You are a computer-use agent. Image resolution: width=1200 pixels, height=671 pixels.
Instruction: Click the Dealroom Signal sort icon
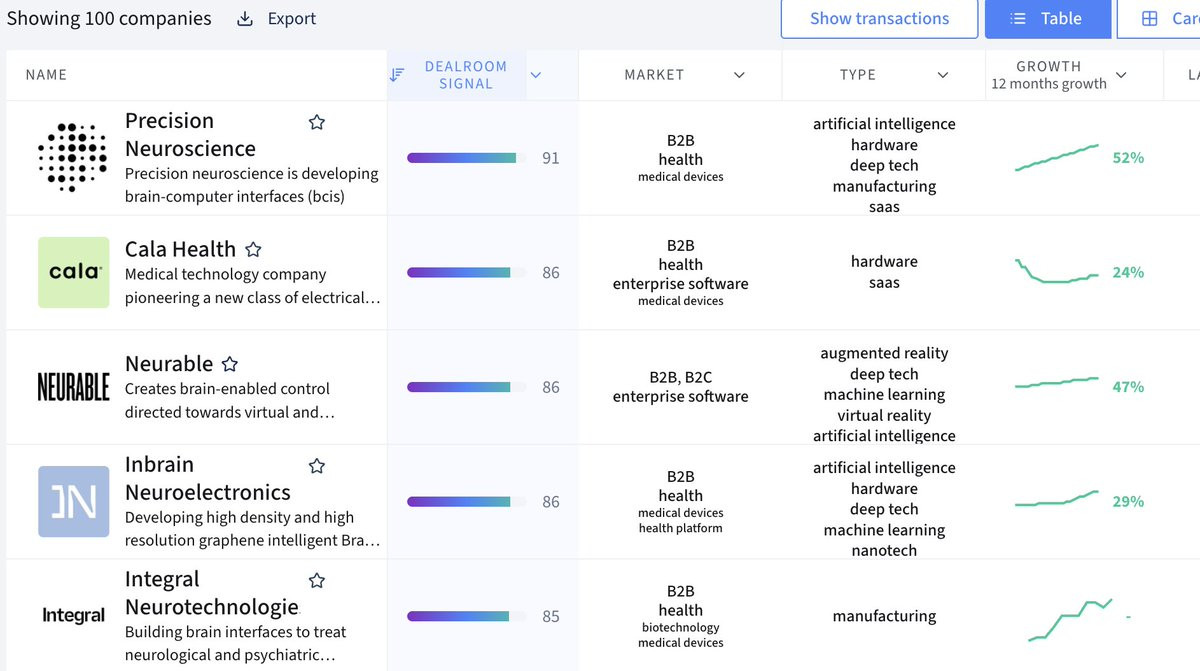[398, 75]
